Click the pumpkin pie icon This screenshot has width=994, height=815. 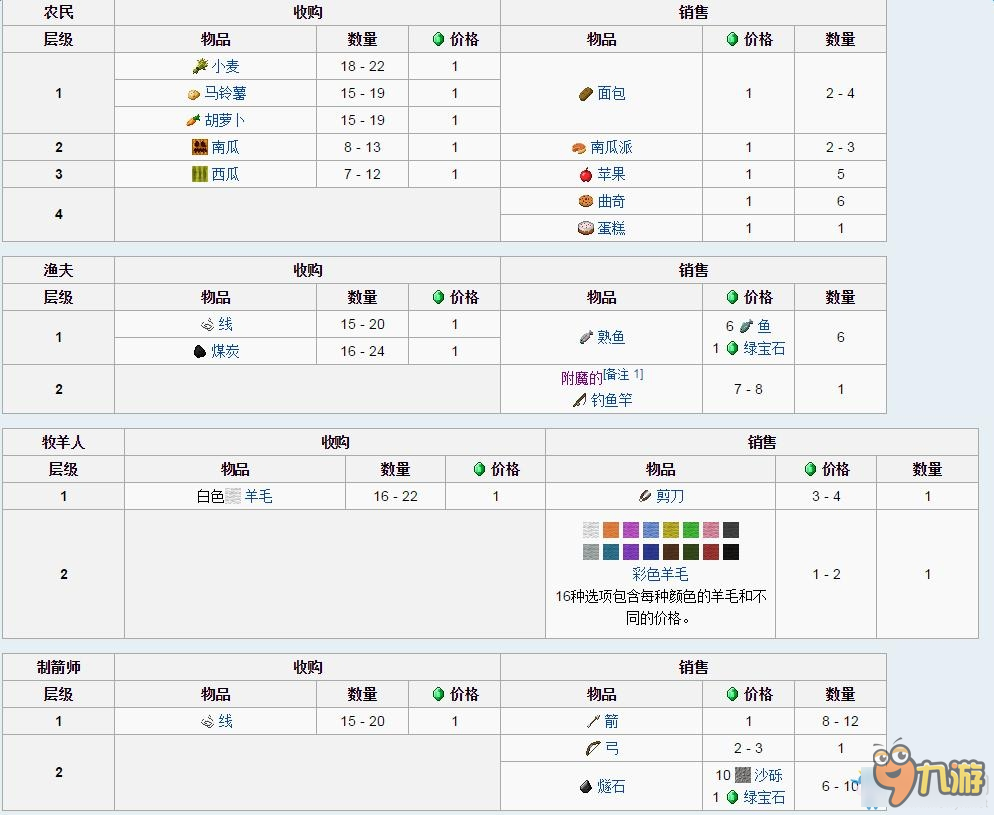(x=578, y=147)
